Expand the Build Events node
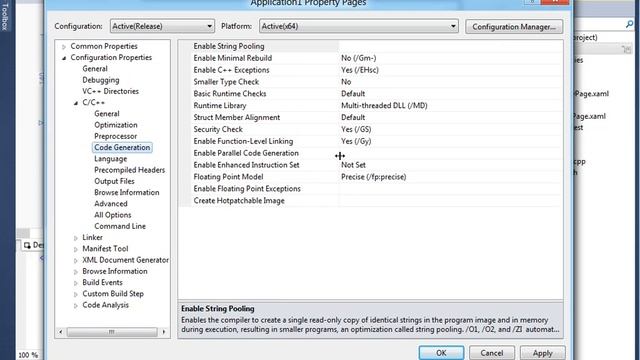This screenshot has width=640, height=360. [76, 282]
